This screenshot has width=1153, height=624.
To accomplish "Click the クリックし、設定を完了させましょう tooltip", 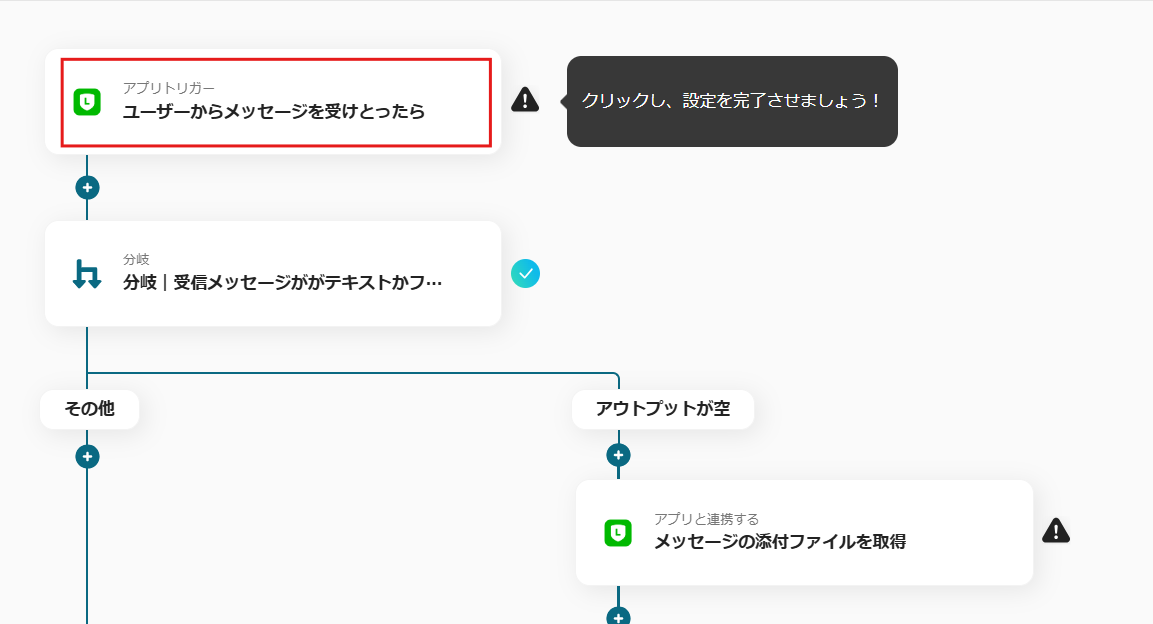I will tap(731, 101).
